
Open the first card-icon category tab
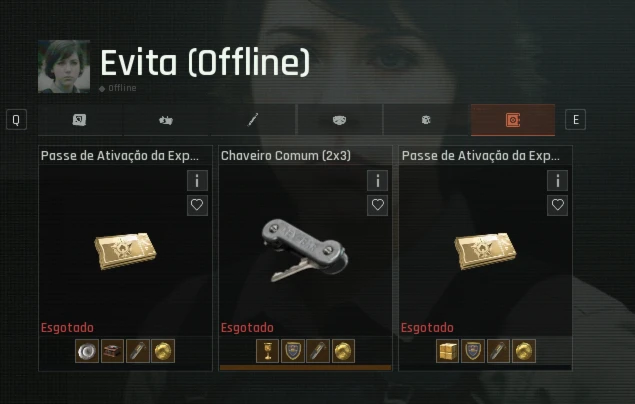(x=79, y=120)
